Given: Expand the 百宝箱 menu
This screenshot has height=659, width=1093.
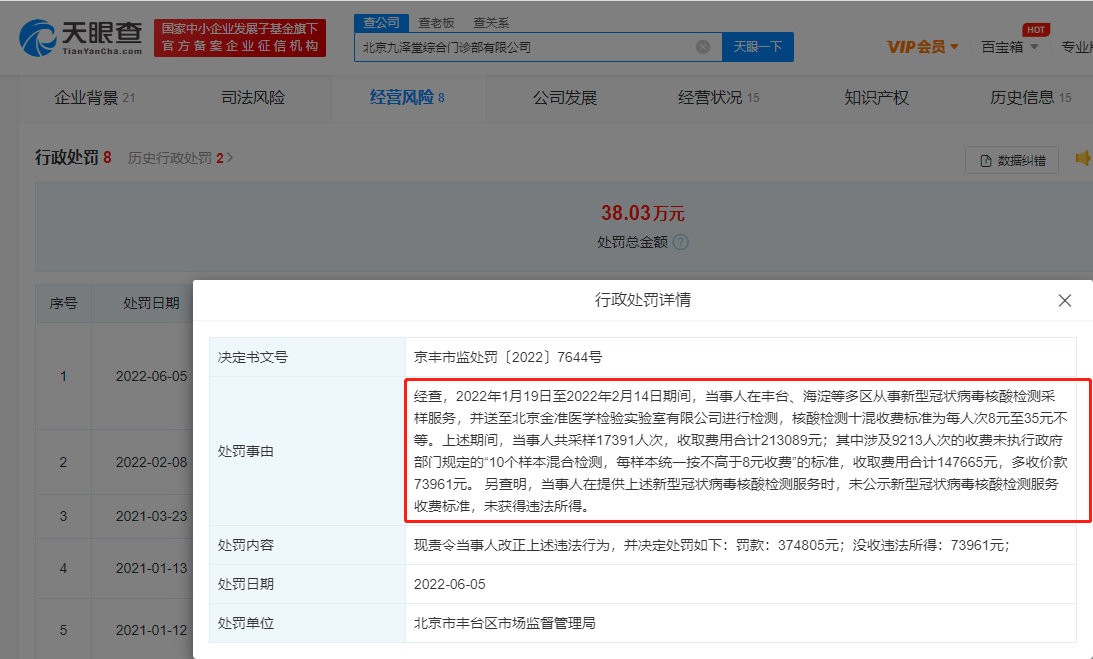Looking at the screenshot, I should [1009, 47].
